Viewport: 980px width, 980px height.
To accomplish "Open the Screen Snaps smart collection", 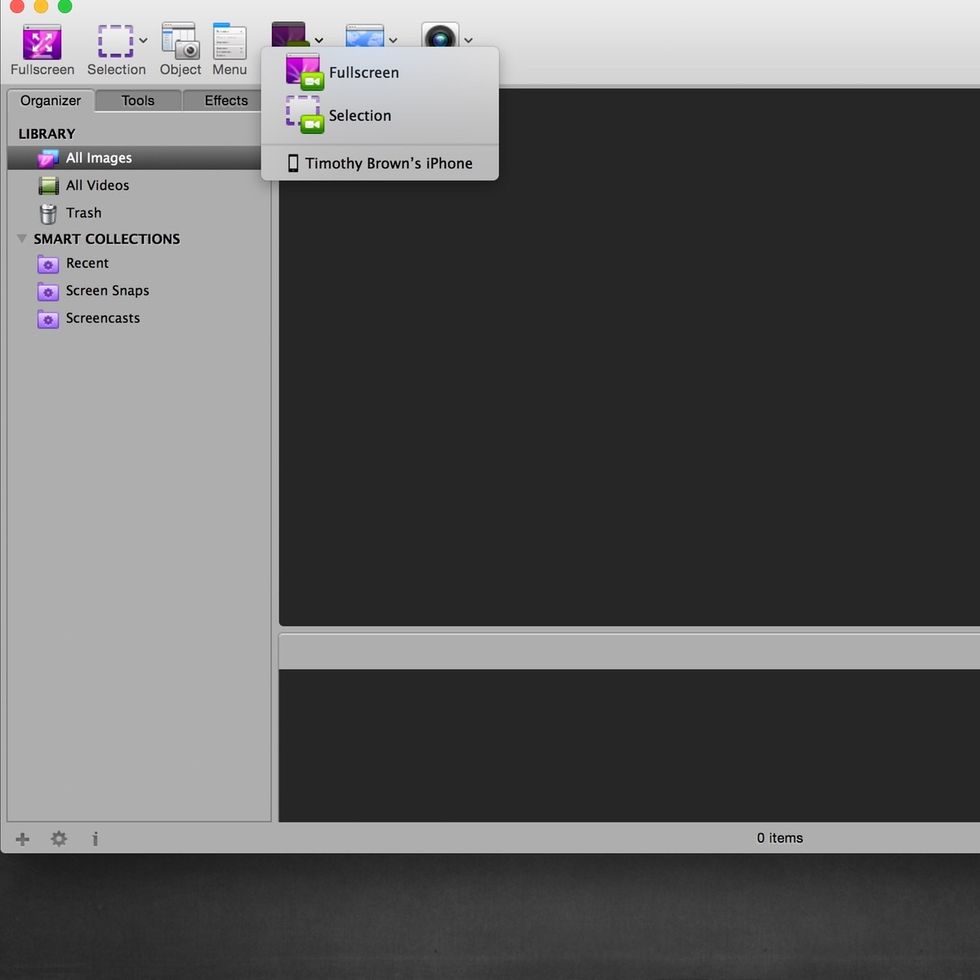I will (x=107, y=291).
